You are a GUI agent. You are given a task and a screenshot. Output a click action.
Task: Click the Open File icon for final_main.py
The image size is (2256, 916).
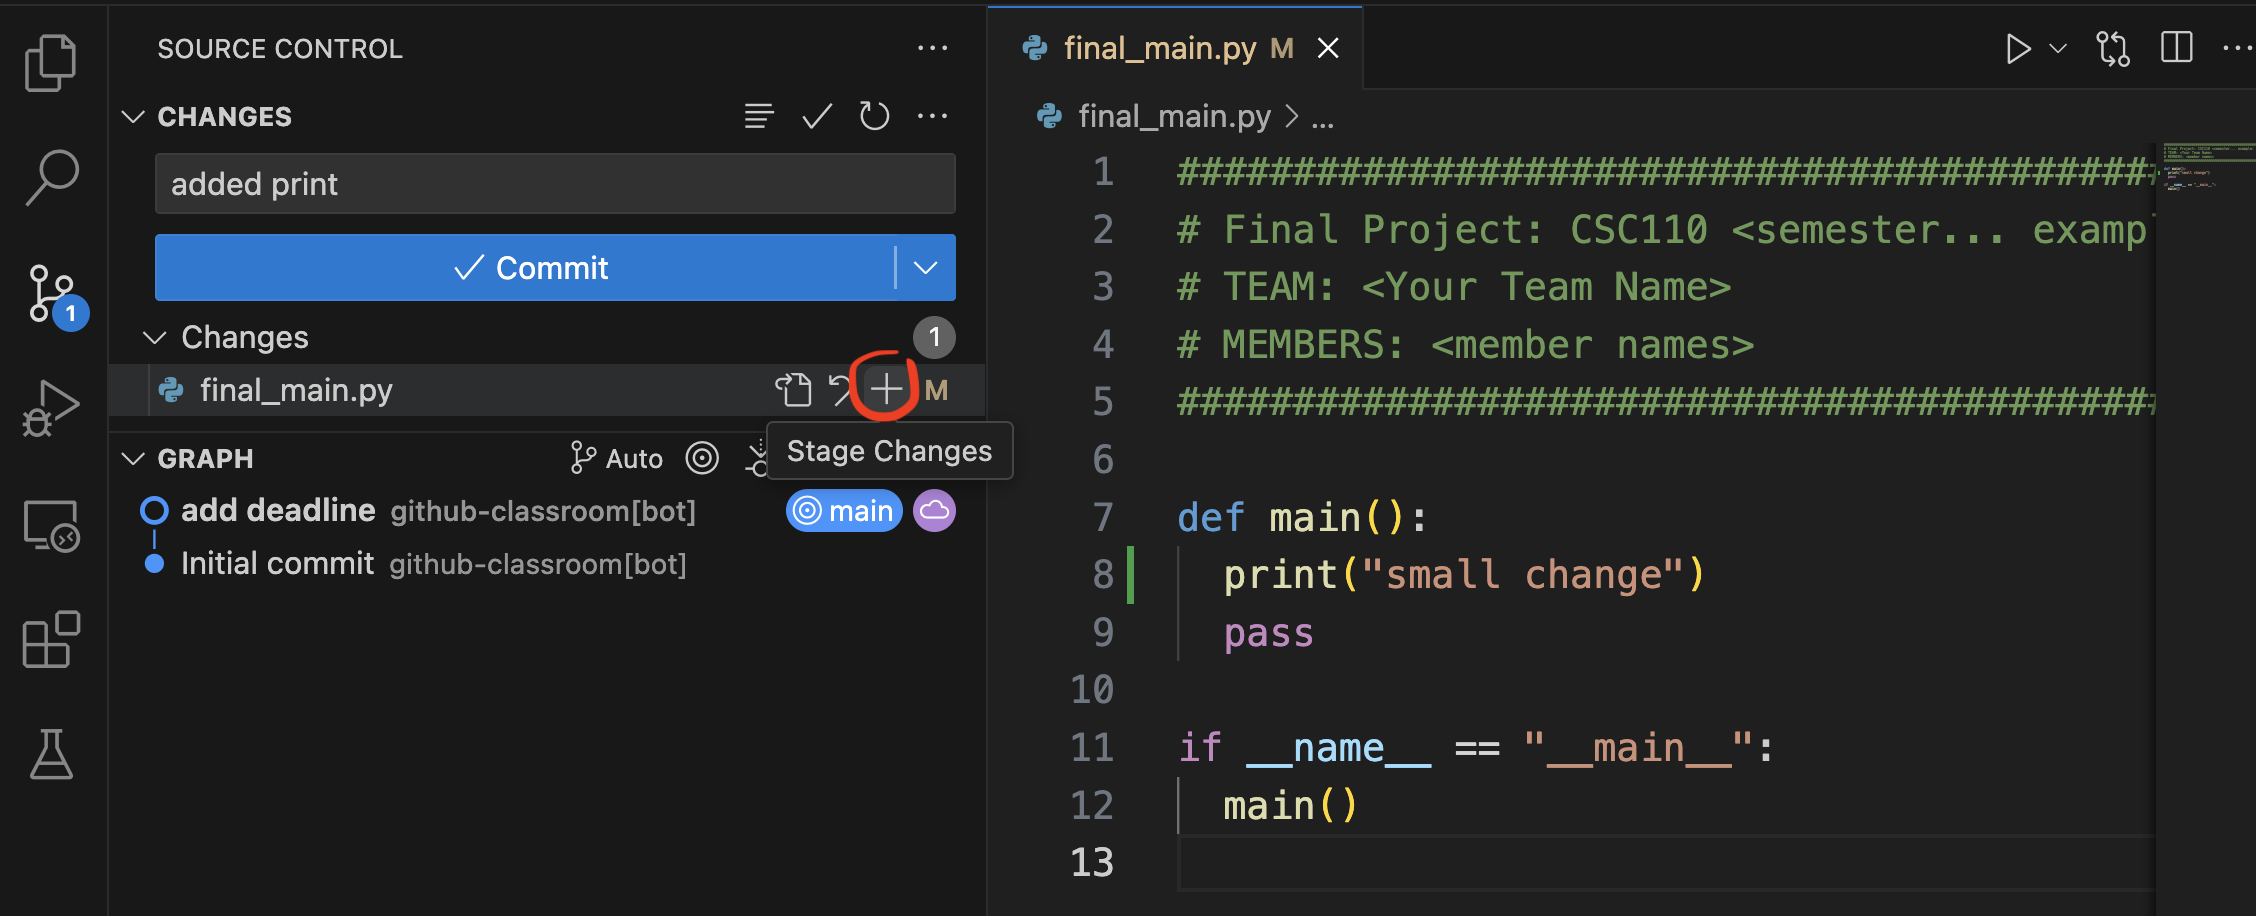tap(793, 389)
